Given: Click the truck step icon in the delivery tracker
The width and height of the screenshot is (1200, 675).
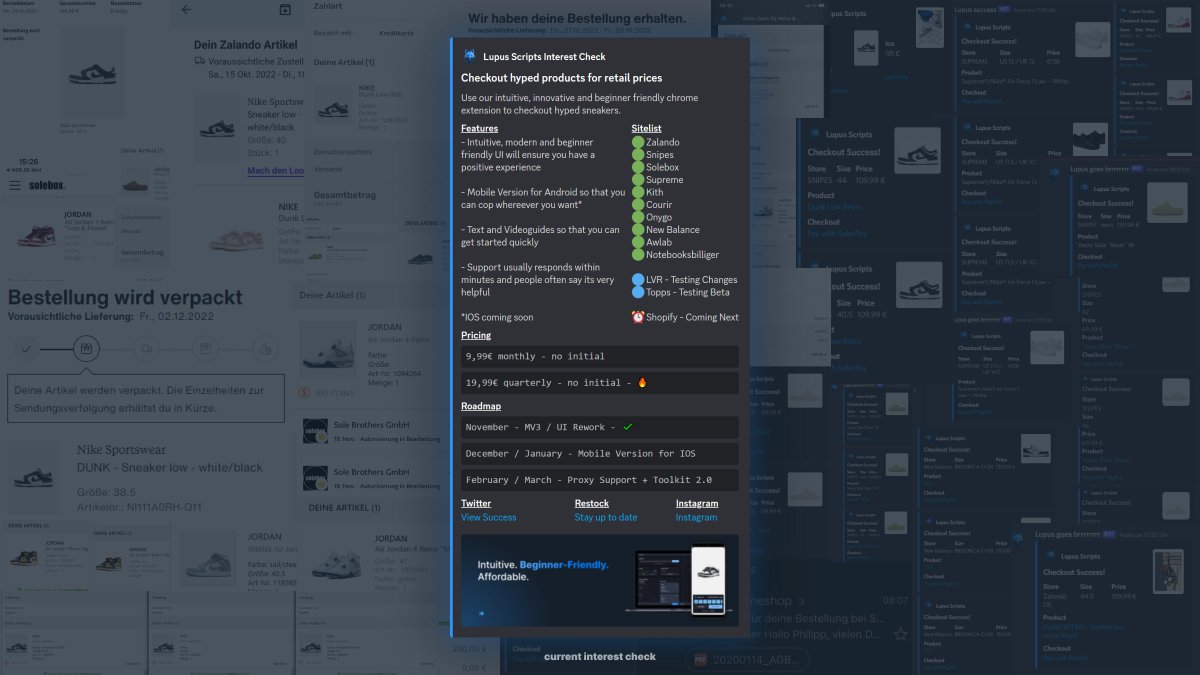Looking at the screenshot, I should coord(146,349).
